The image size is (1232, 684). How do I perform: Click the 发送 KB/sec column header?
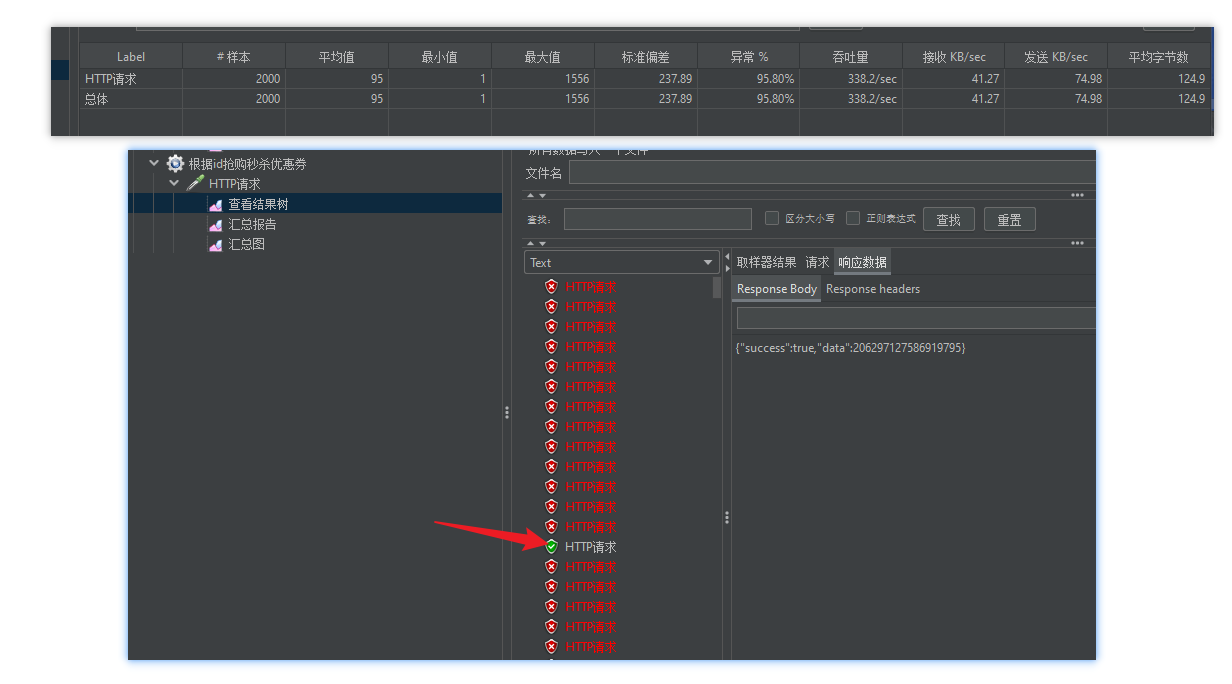(x=1057, y=57)
